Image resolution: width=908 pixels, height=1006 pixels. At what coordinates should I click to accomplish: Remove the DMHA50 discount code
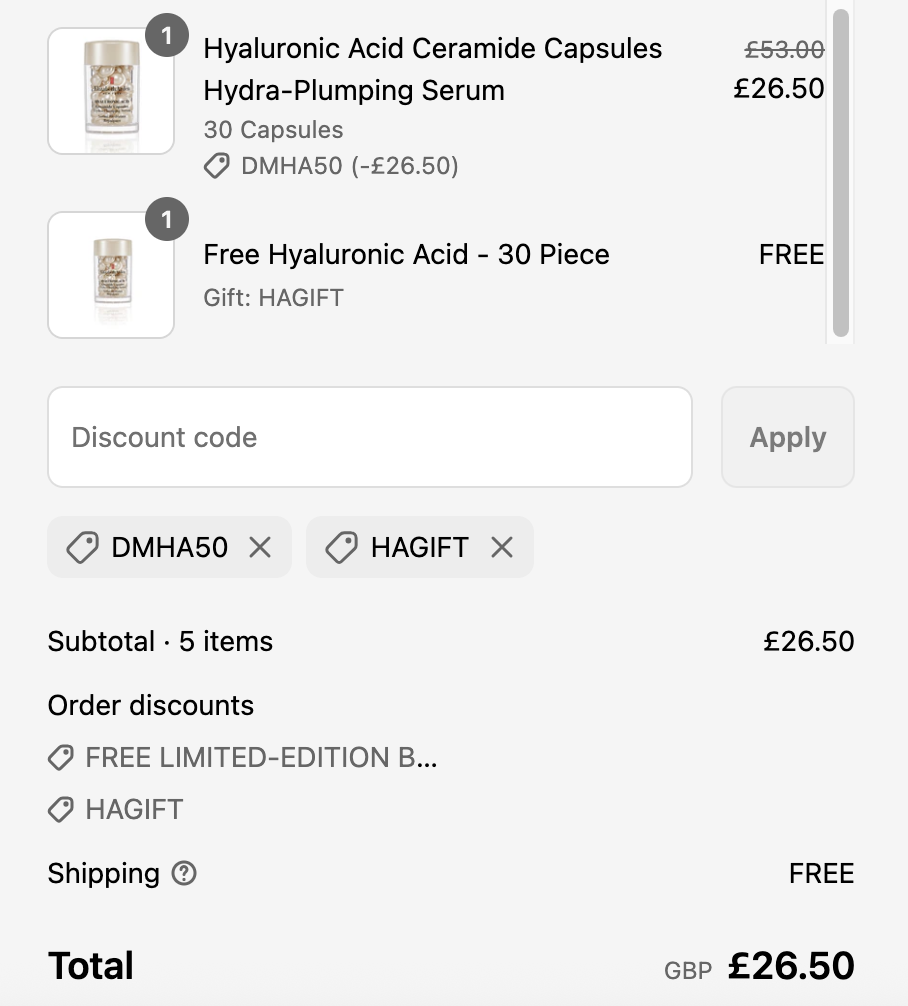click(260, 547)
